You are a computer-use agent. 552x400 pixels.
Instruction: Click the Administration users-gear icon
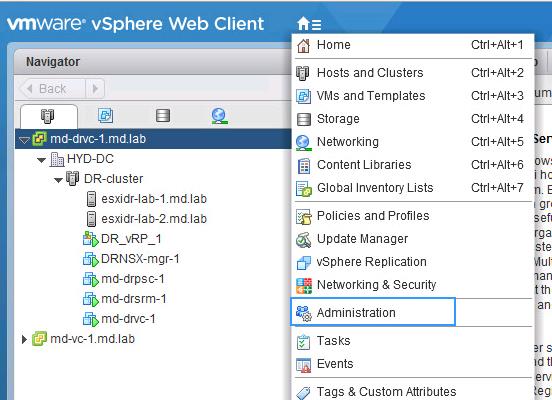304,313
